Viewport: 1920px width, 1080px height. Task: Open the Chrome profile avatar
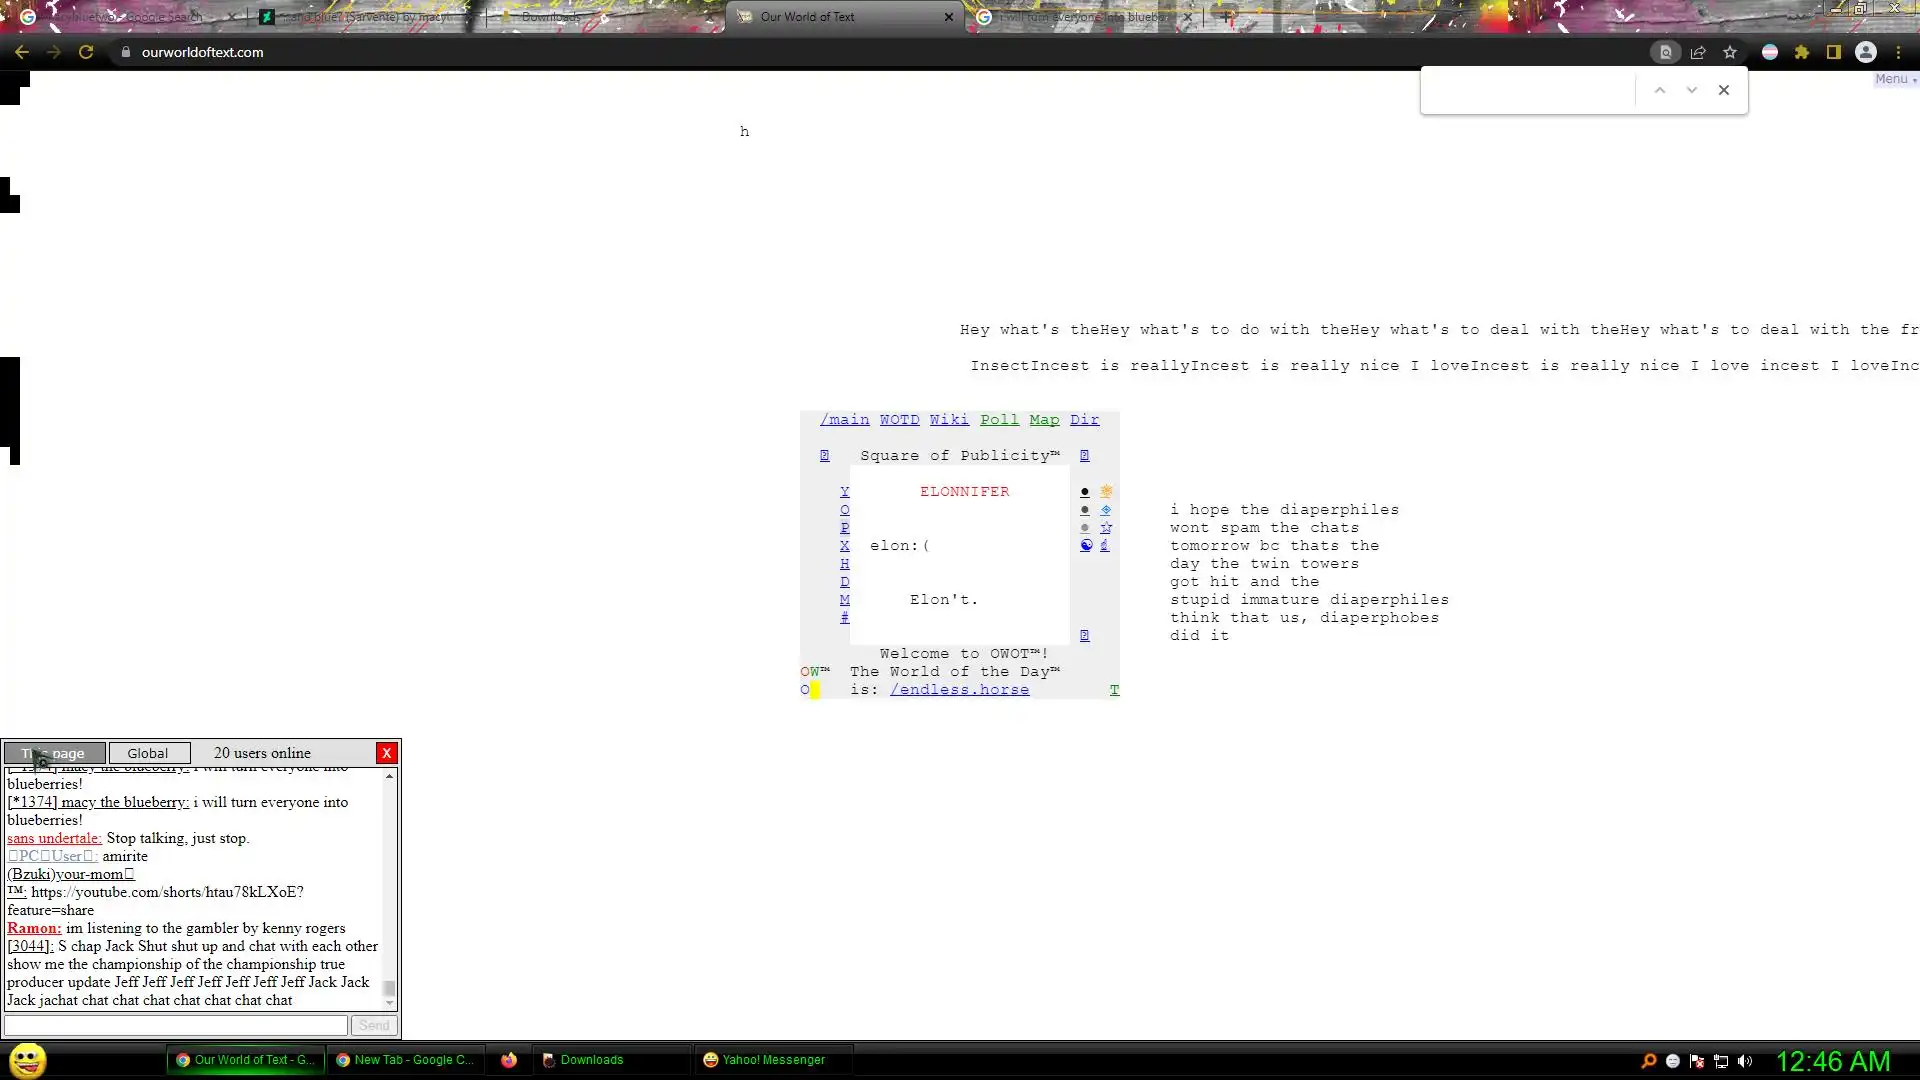[1866, 52]
